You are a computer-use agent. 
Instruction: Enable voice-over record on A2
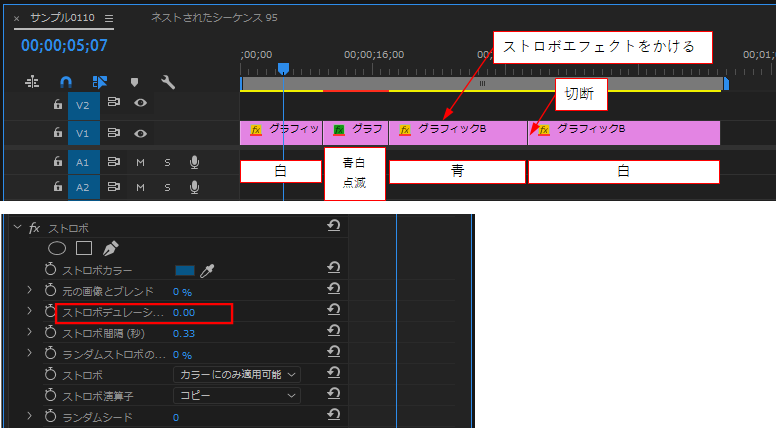coord(194,187)
